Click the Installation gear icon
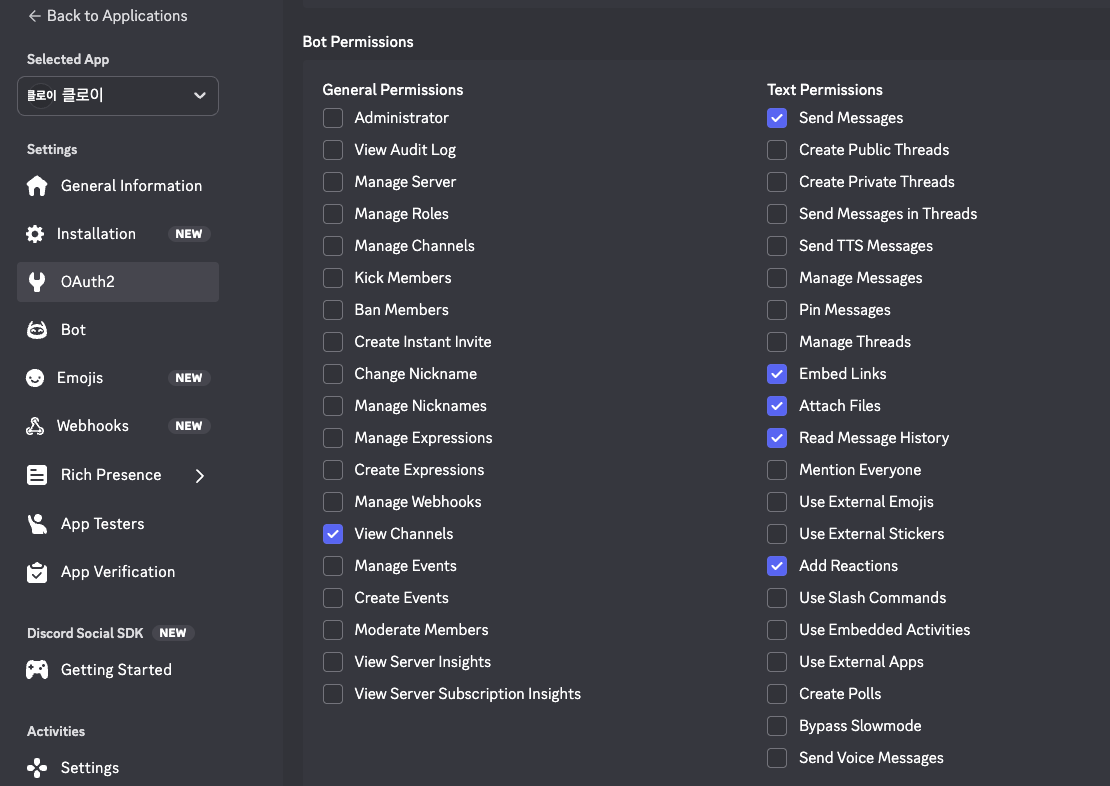 tap(35, 234)
